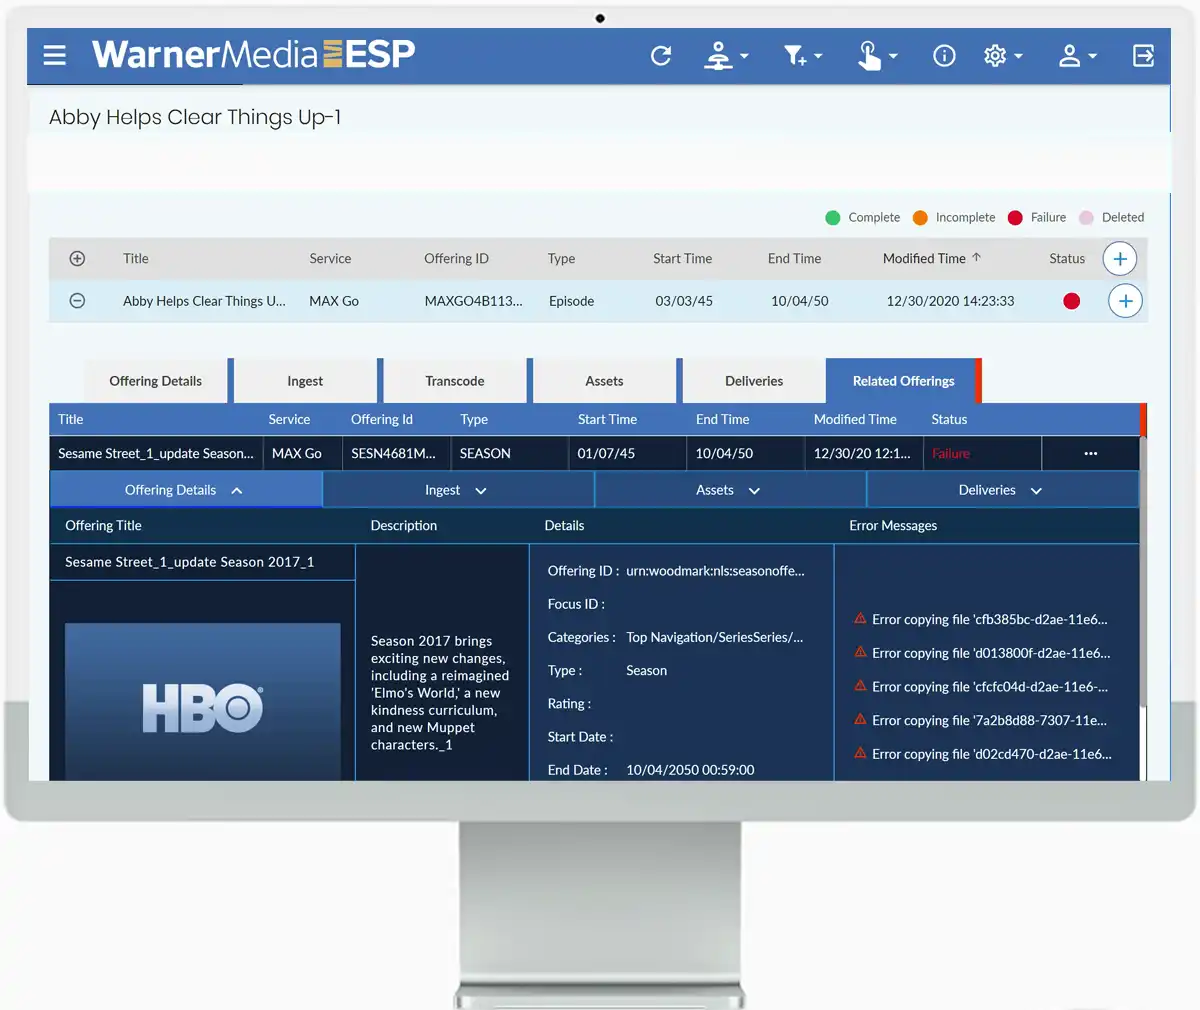
Task: Click the End Time header in top table
Action: 794,258
